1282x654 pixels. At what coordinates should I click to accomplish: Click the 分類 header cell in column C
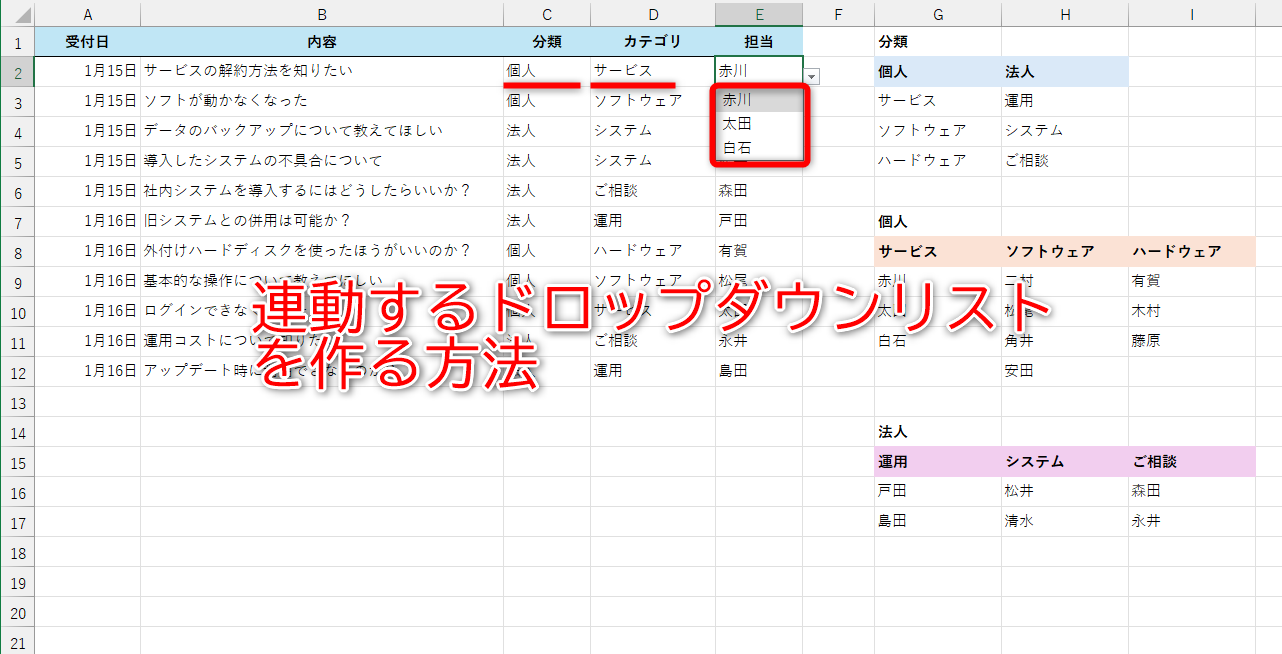pos(546,42)
